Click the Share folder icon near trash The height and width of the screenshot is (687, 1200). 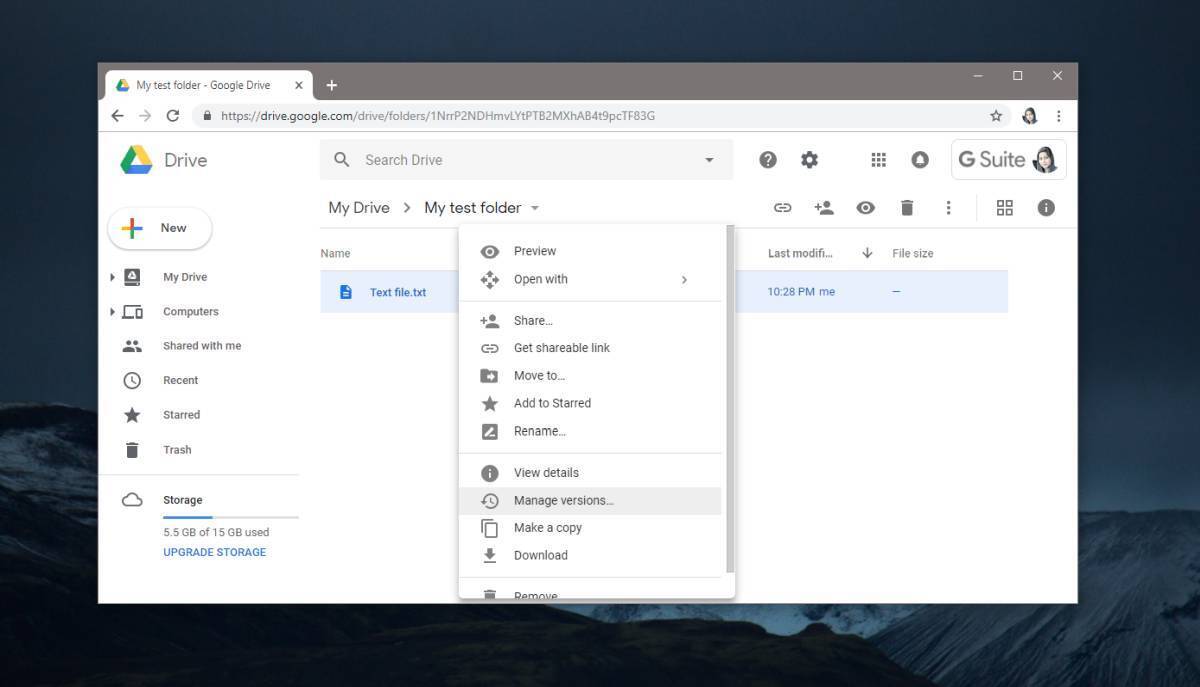[824, 207]
